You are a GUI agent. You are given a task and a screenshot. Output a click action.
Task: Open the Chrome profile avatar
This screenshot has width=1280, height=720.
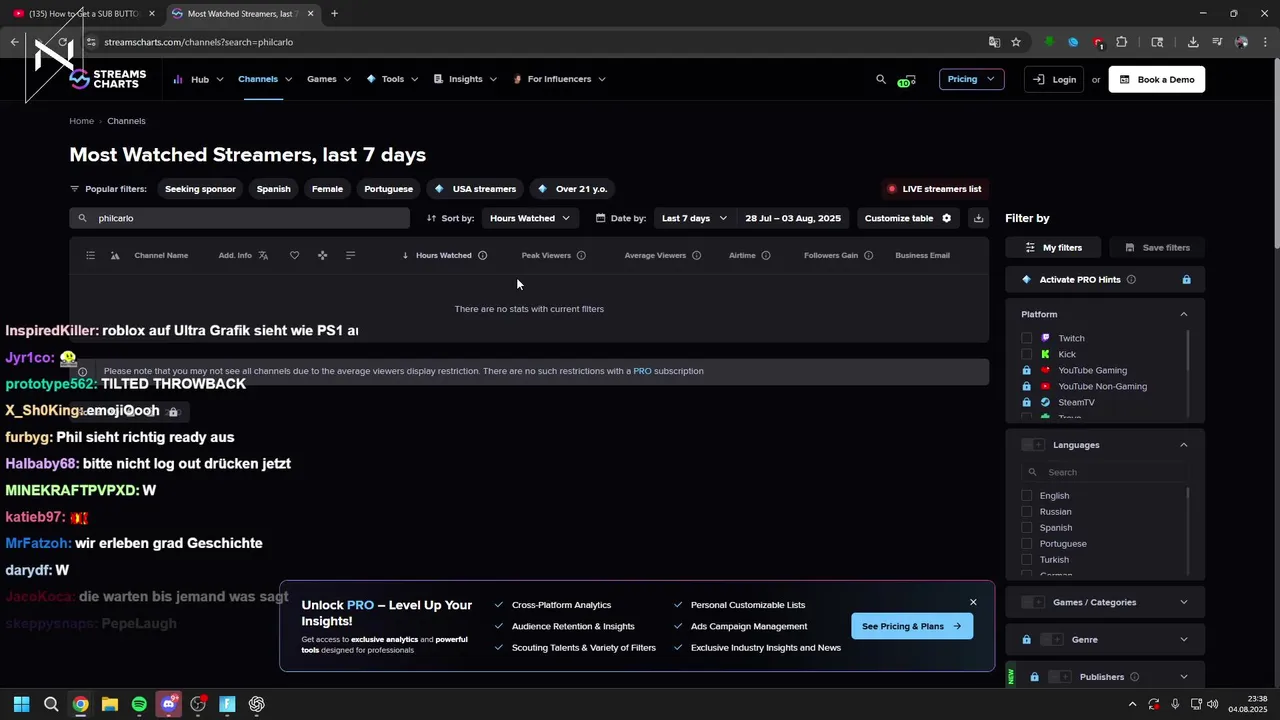pos(1241,42)
